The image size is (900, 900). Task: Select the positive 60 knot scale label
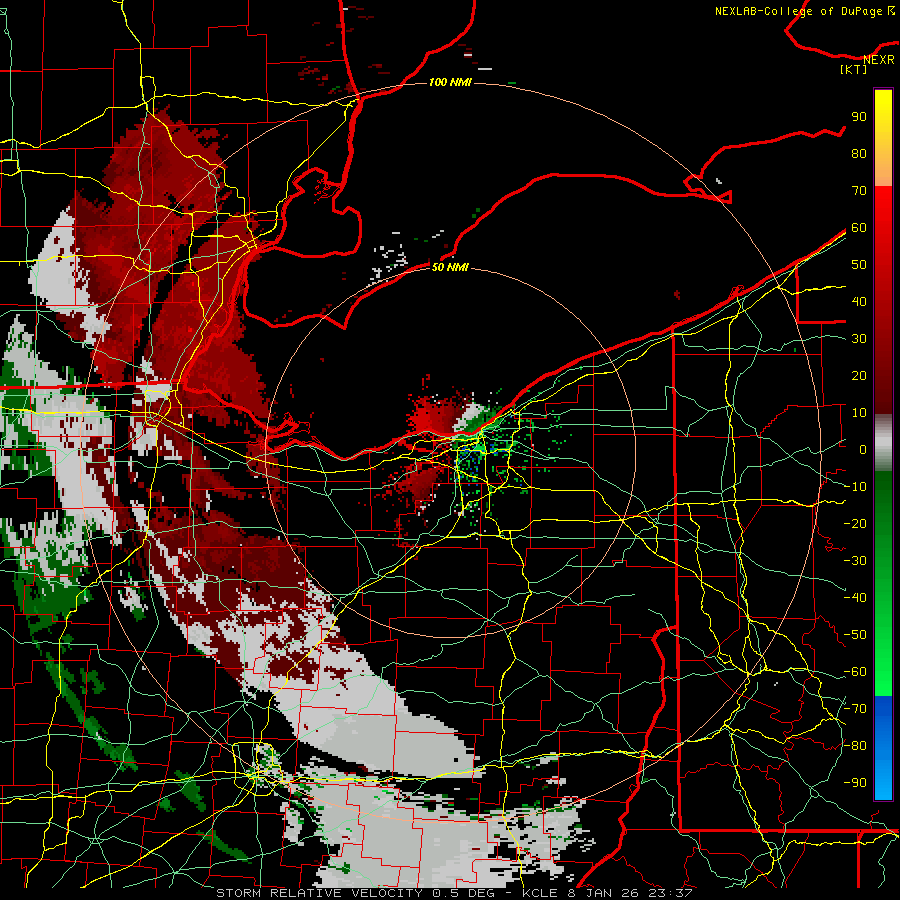tap(859, 227)
